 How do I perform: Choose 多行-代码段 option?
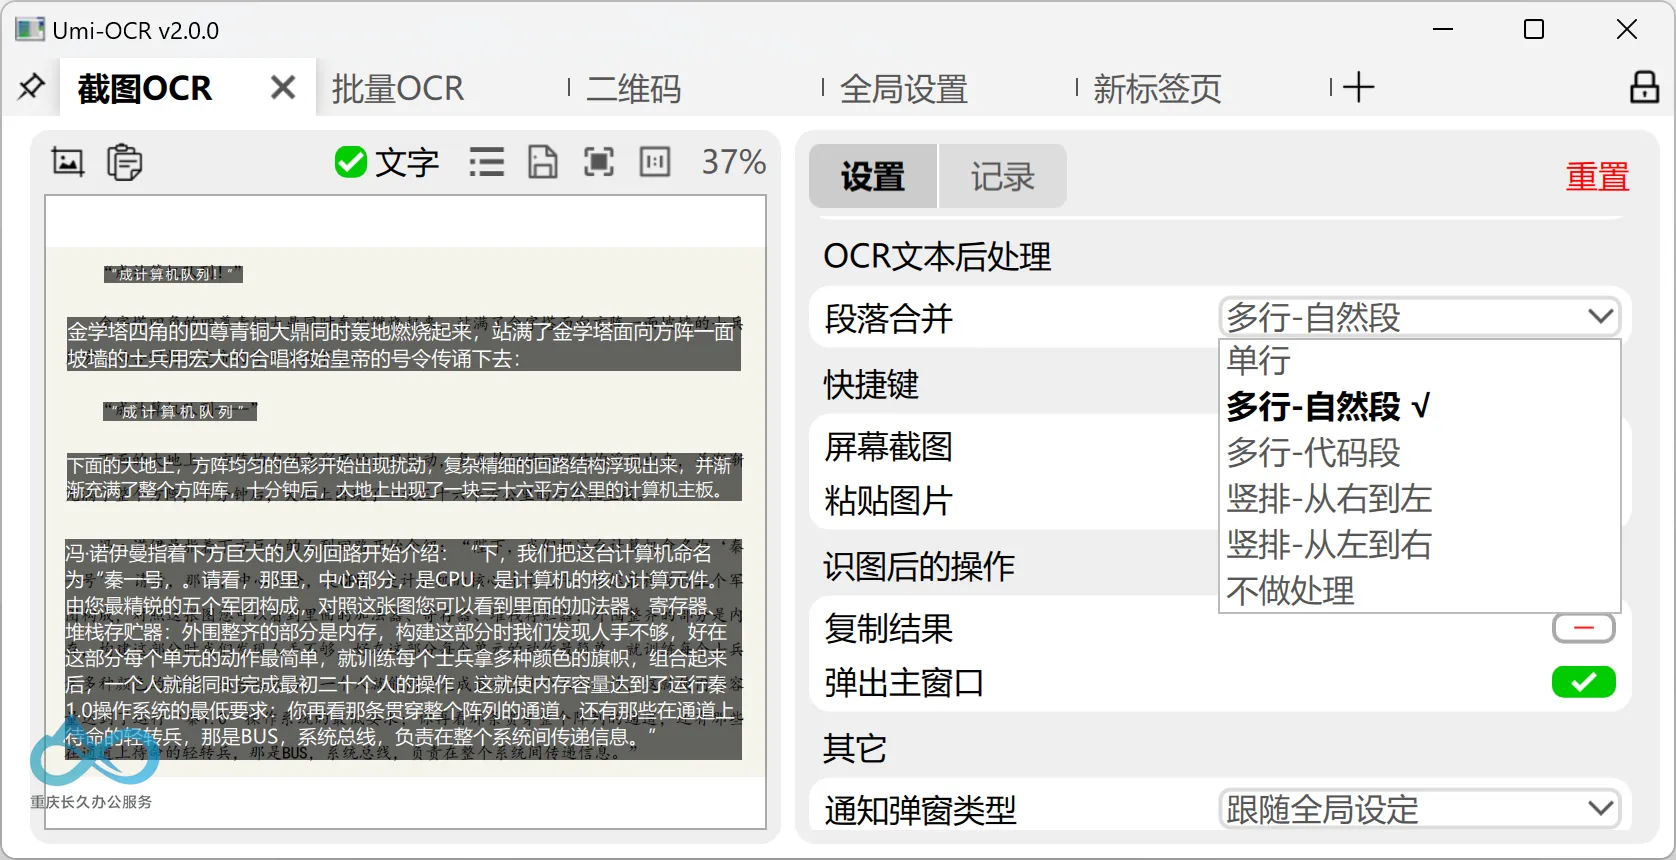pos(1419,452)
